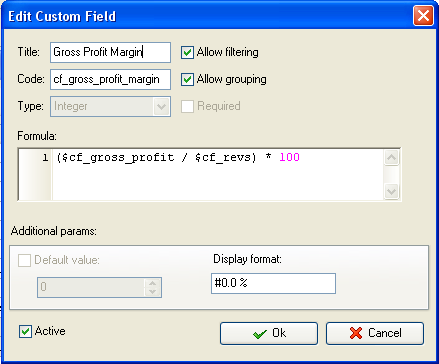Viewport: 439px width, 364px height.
Task: Click the formula scrollbar up arrow
Action: point(391,158)
